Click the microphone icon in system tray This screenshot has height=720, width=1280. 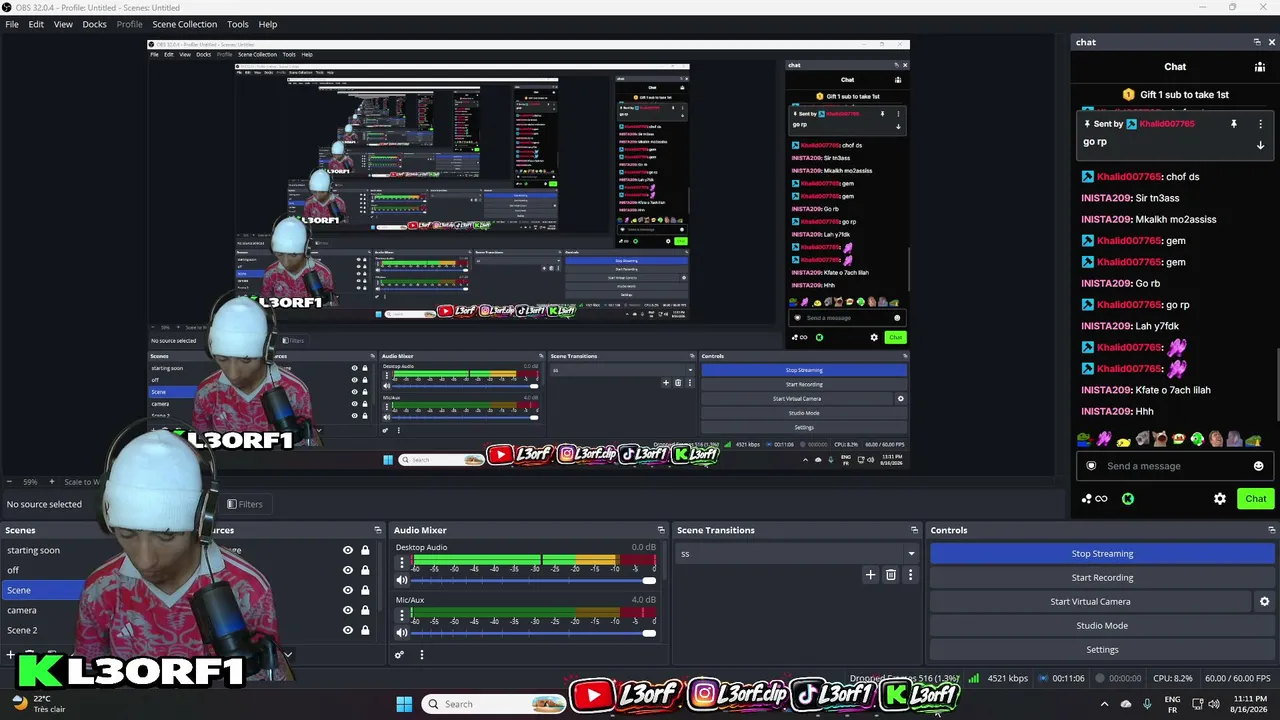(1147, 704)
